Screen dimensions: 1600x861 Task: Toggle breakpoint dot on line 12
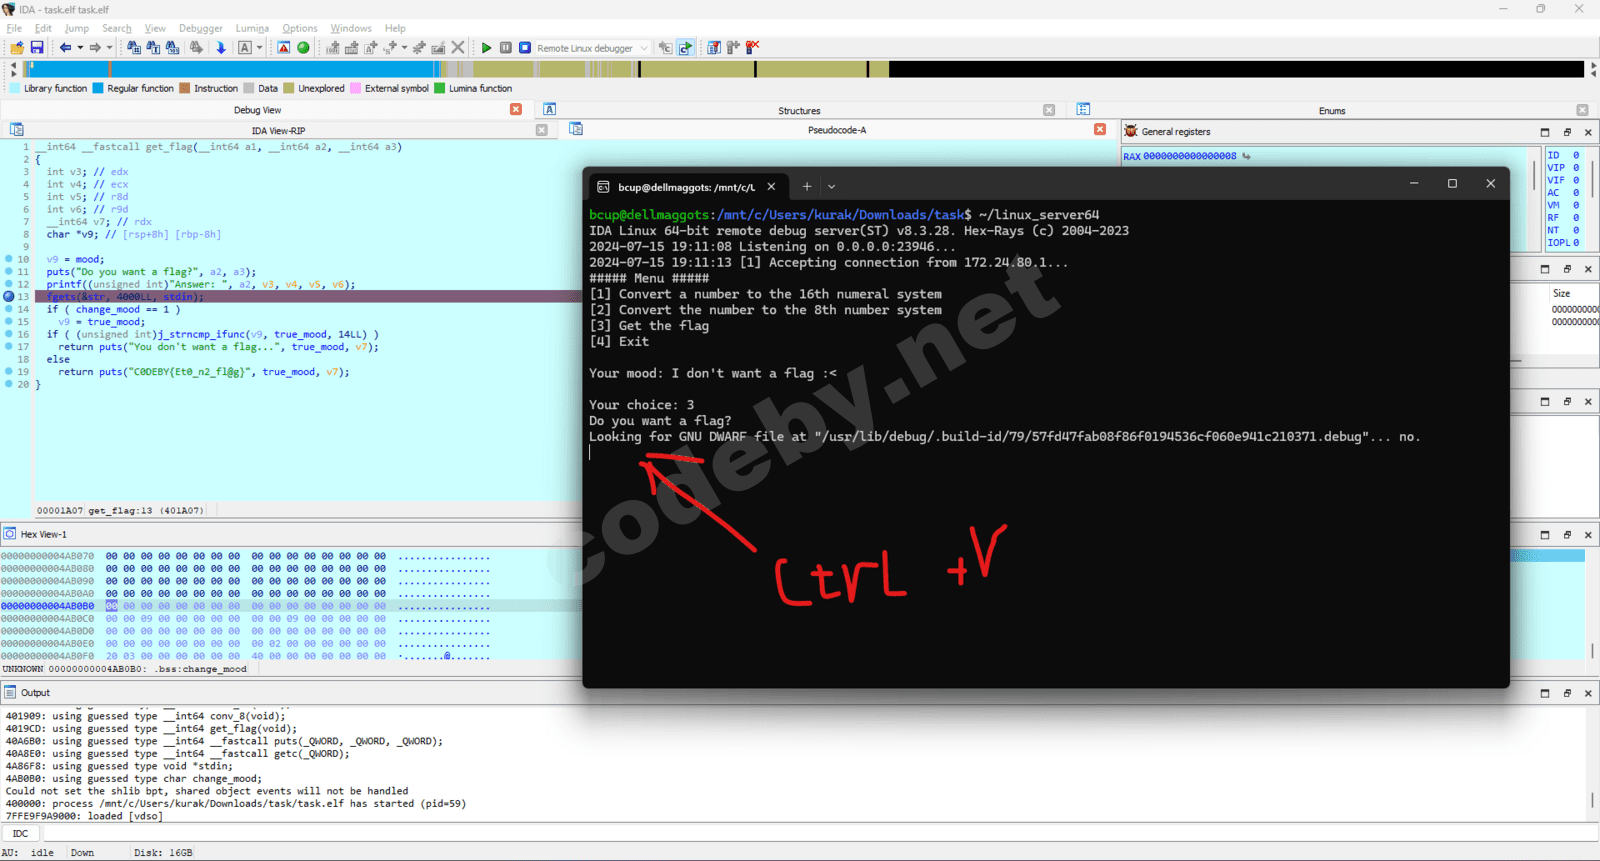(9, 284)
